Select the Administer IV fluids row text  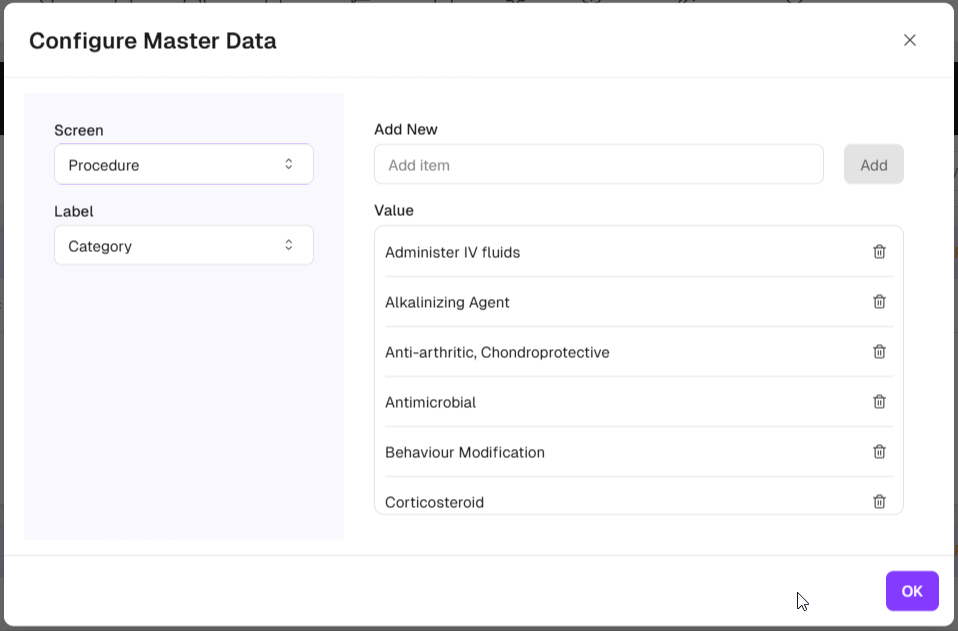[x=452, y=253]
